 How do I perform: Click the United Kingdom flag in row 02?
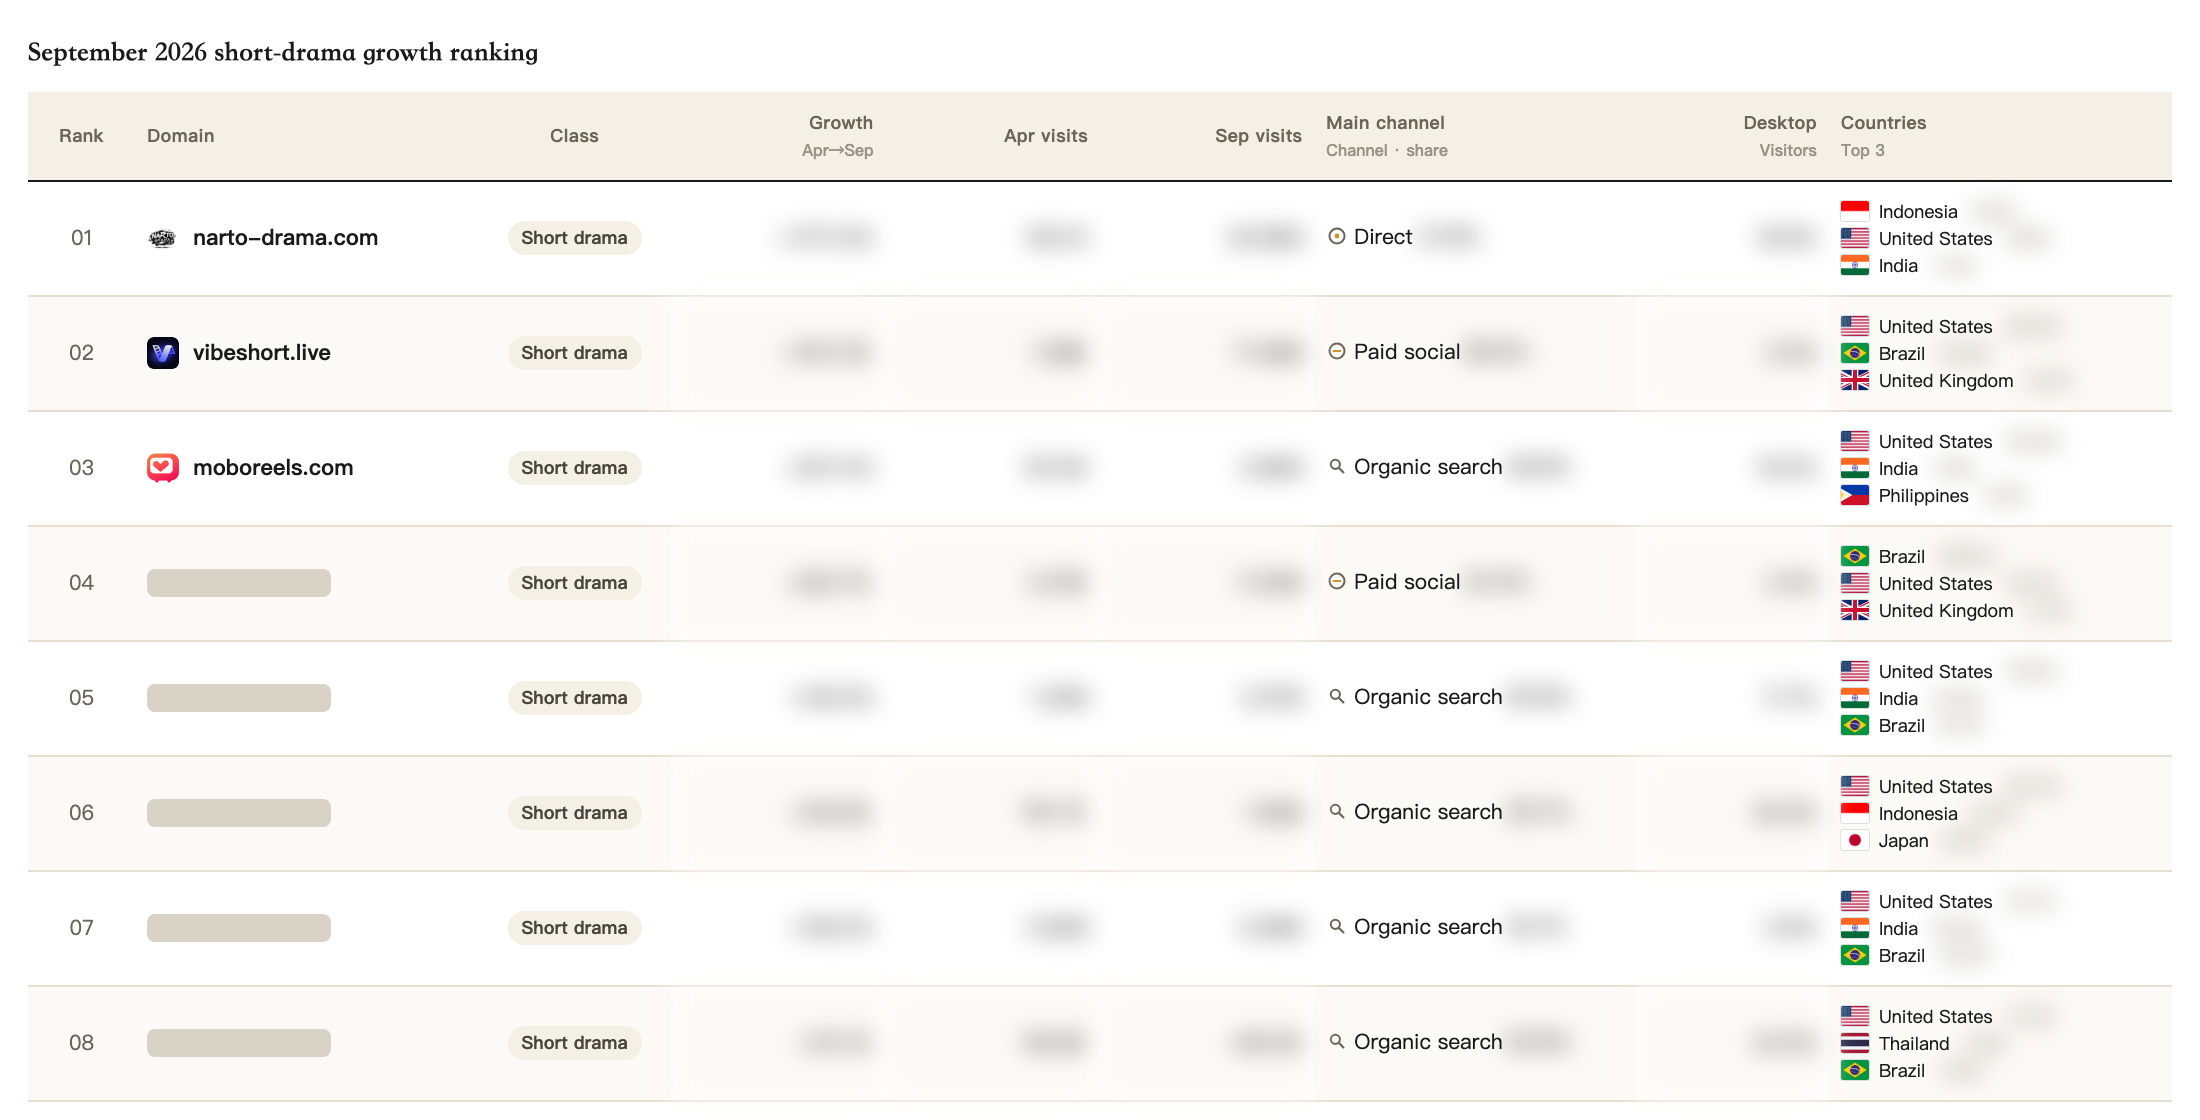point(1855,380)
